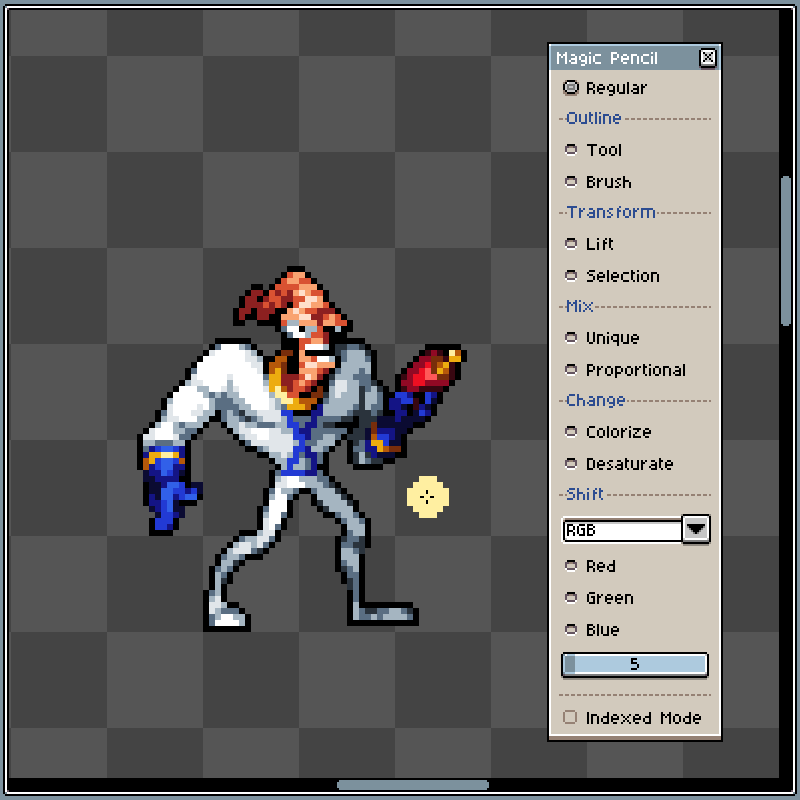Select the Red shift option
The image size is (800, 800).
[590, 566]
